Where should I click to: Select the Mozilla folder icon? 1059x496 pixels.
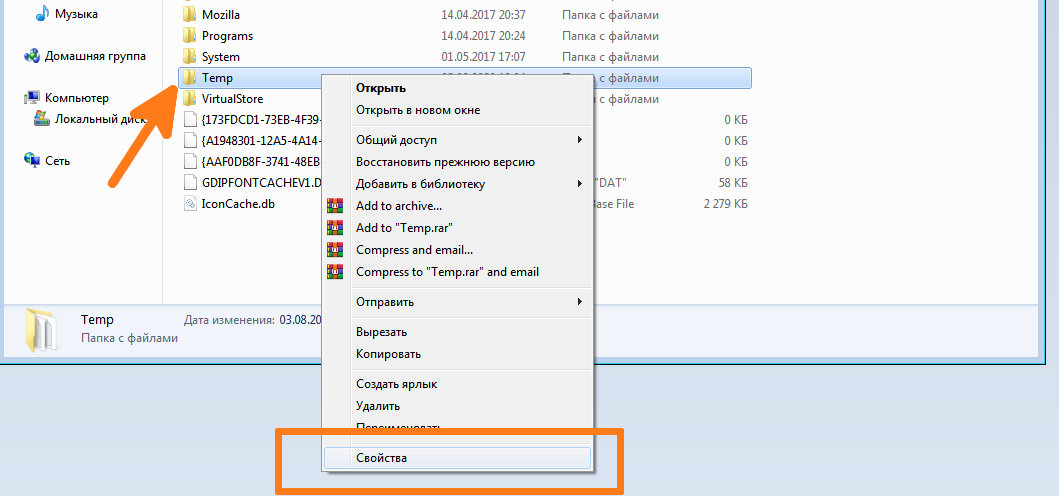(x=190, y=15)
